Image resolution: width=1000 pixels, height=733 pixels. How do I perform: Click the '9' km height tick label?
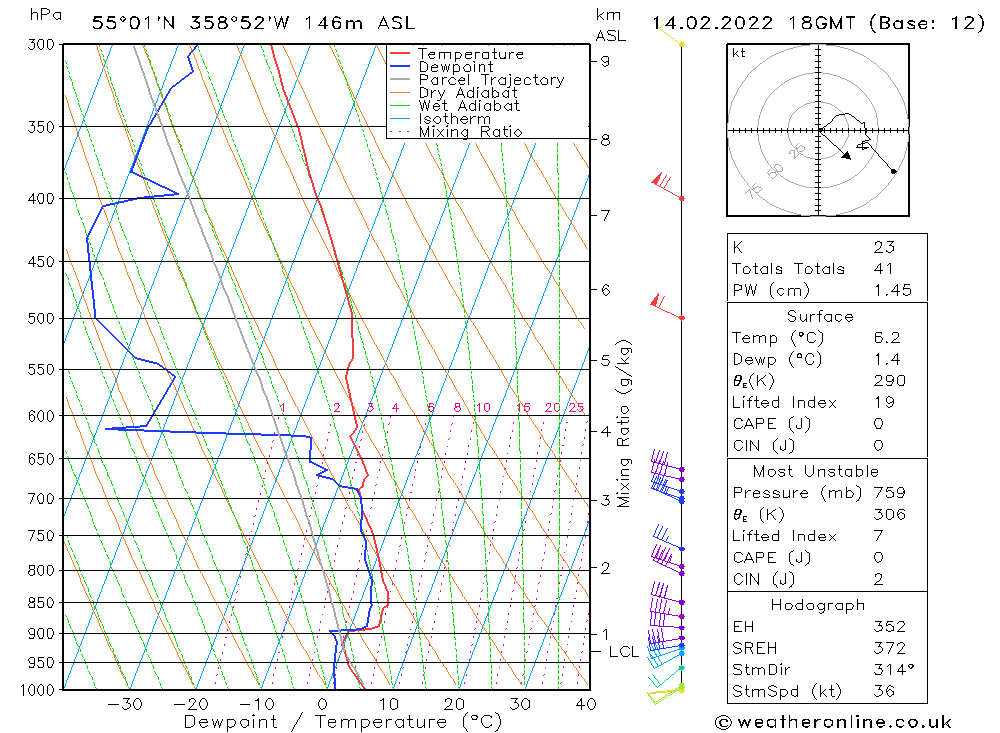coord(605,61)
